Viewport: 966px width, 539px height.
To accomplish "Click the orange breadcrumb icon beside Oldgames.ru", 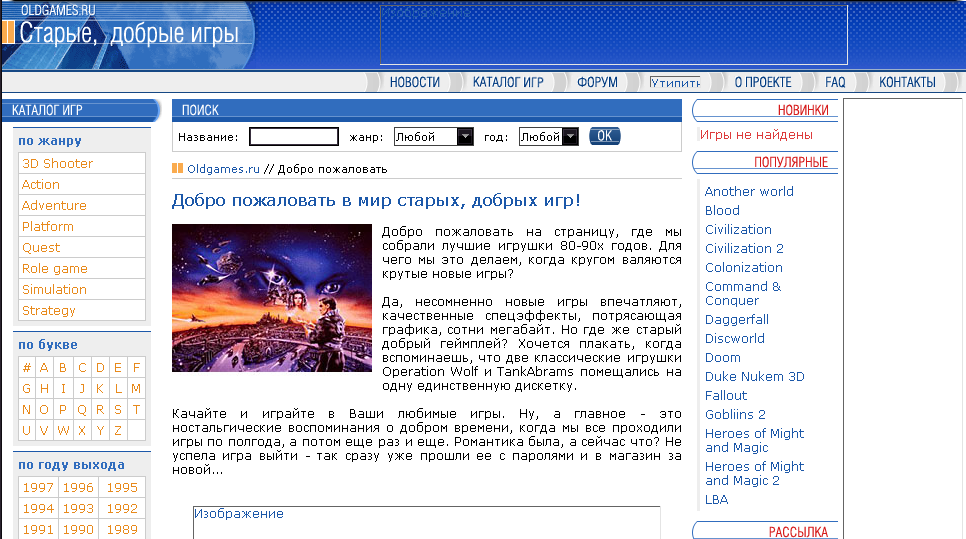I will 177,168.
